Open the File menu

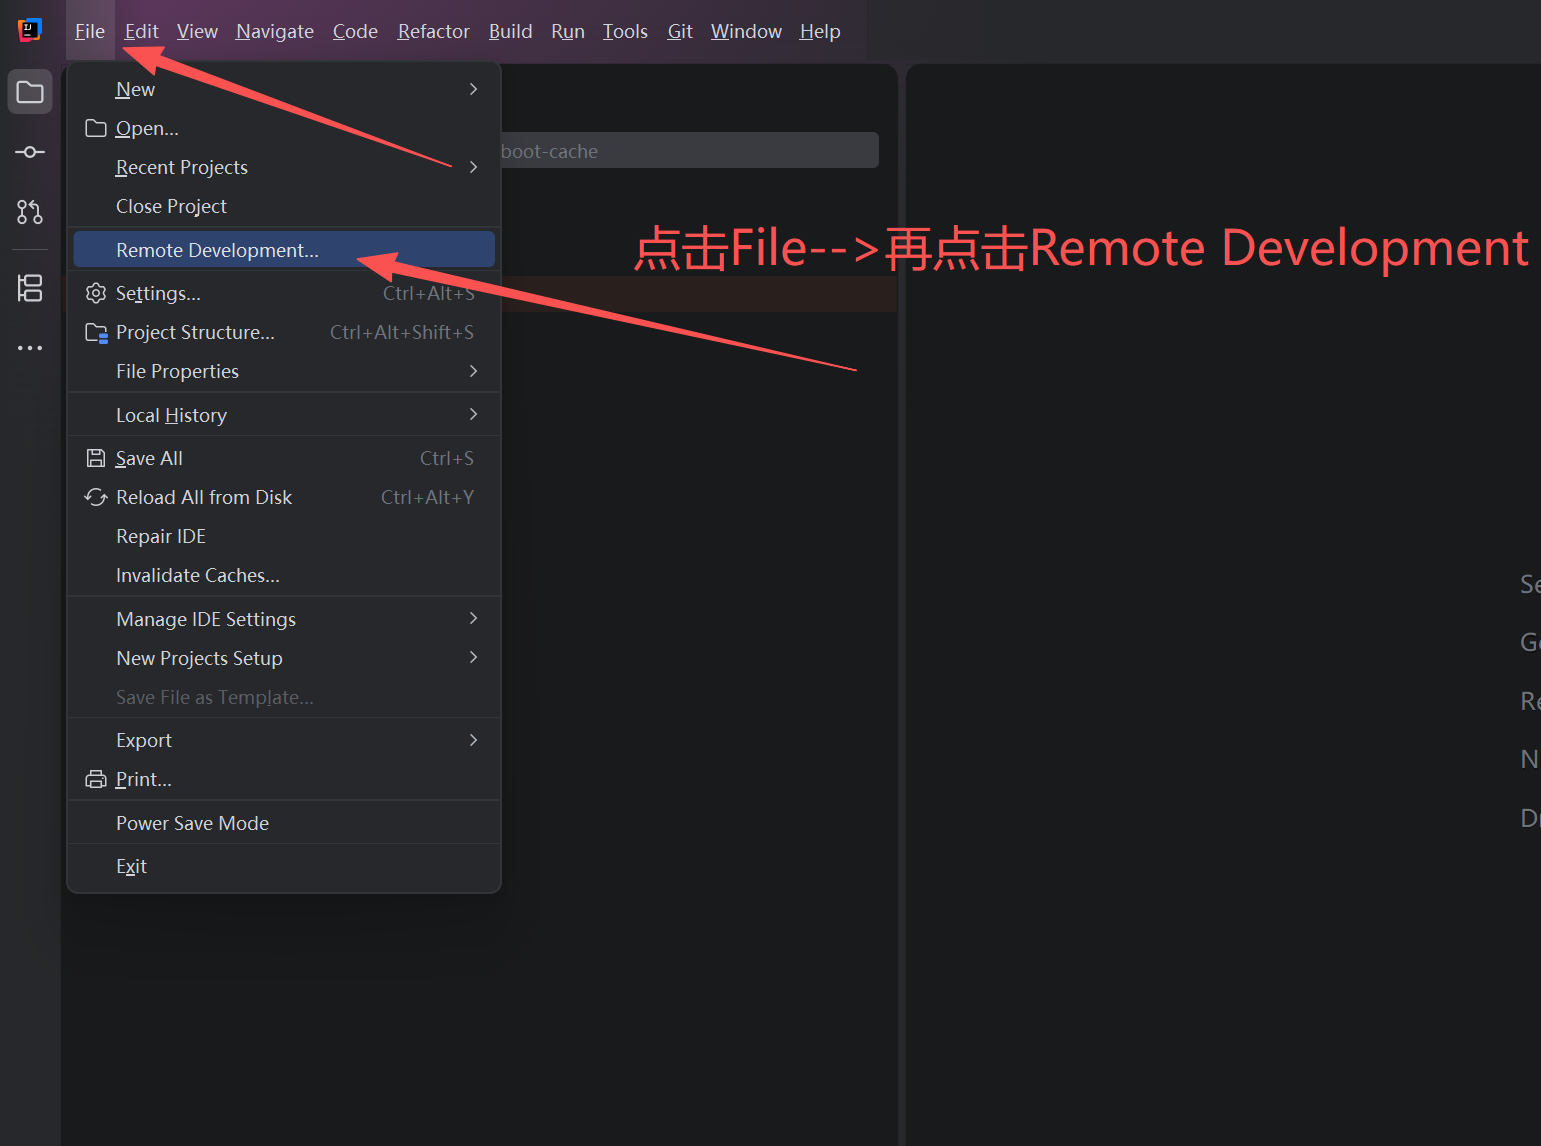click(90, 31)
